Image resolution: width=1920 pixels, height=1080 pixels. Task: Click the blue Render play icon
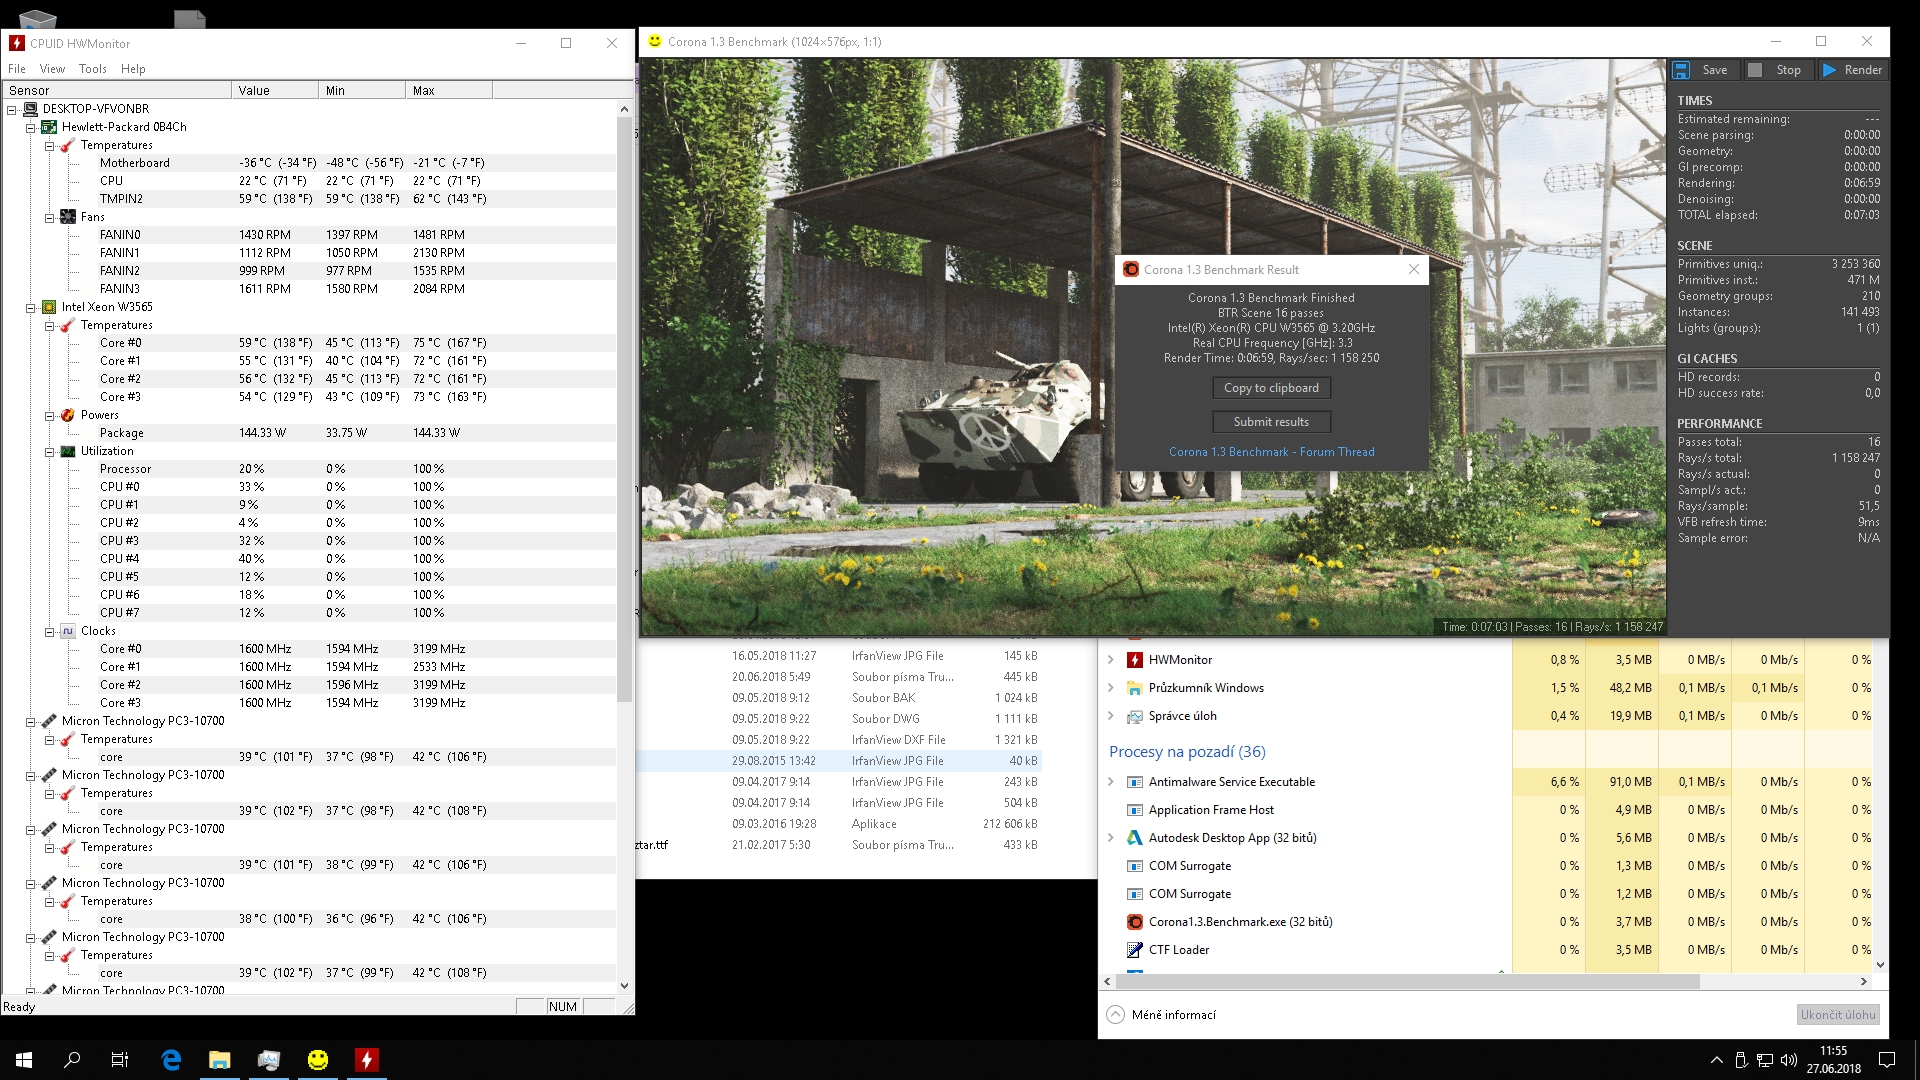1829,70
